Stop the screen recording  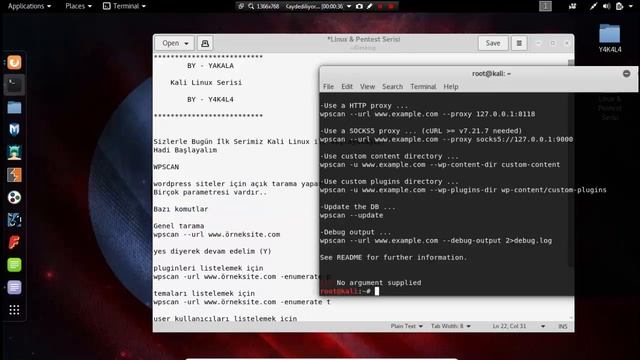point(391,6)
